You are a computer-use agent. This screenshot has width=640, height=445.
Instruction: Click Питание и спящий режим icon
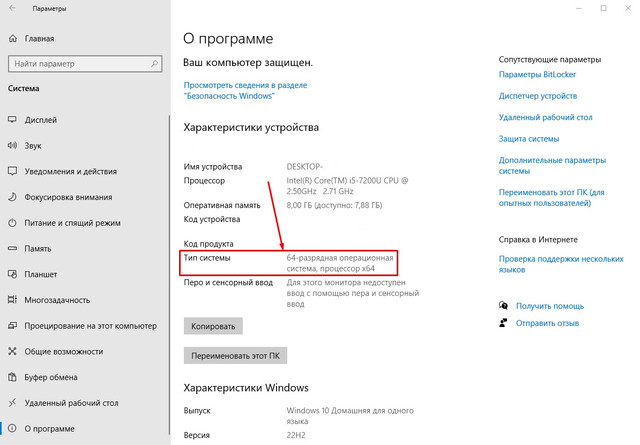coord(13,222)
